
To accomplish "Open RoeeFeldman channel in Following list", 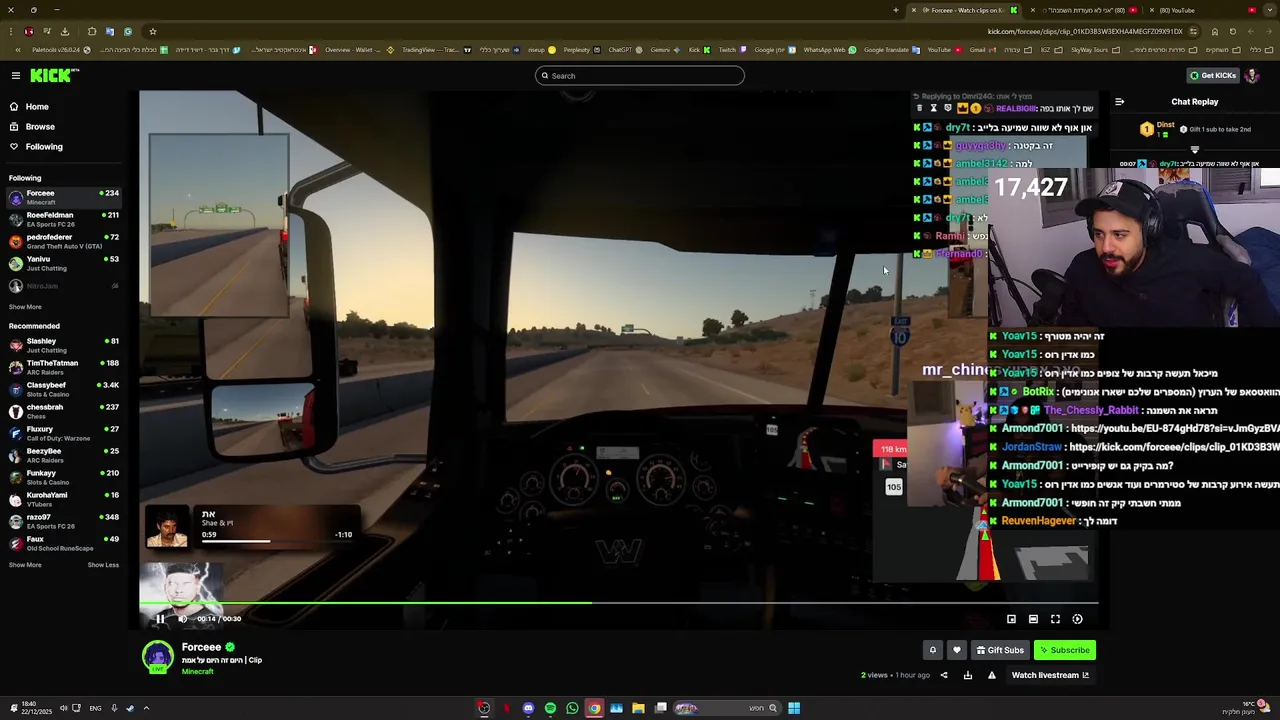I will pos(64,219).
